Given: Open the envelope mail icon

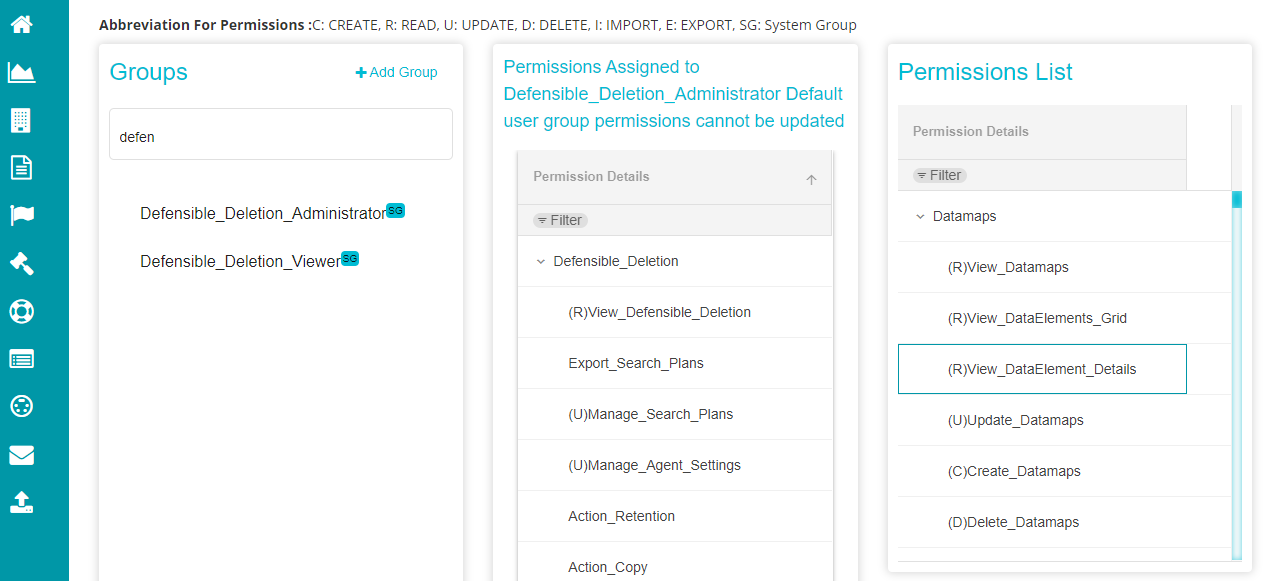Looking at the screenshot, I should pos(21,455).
